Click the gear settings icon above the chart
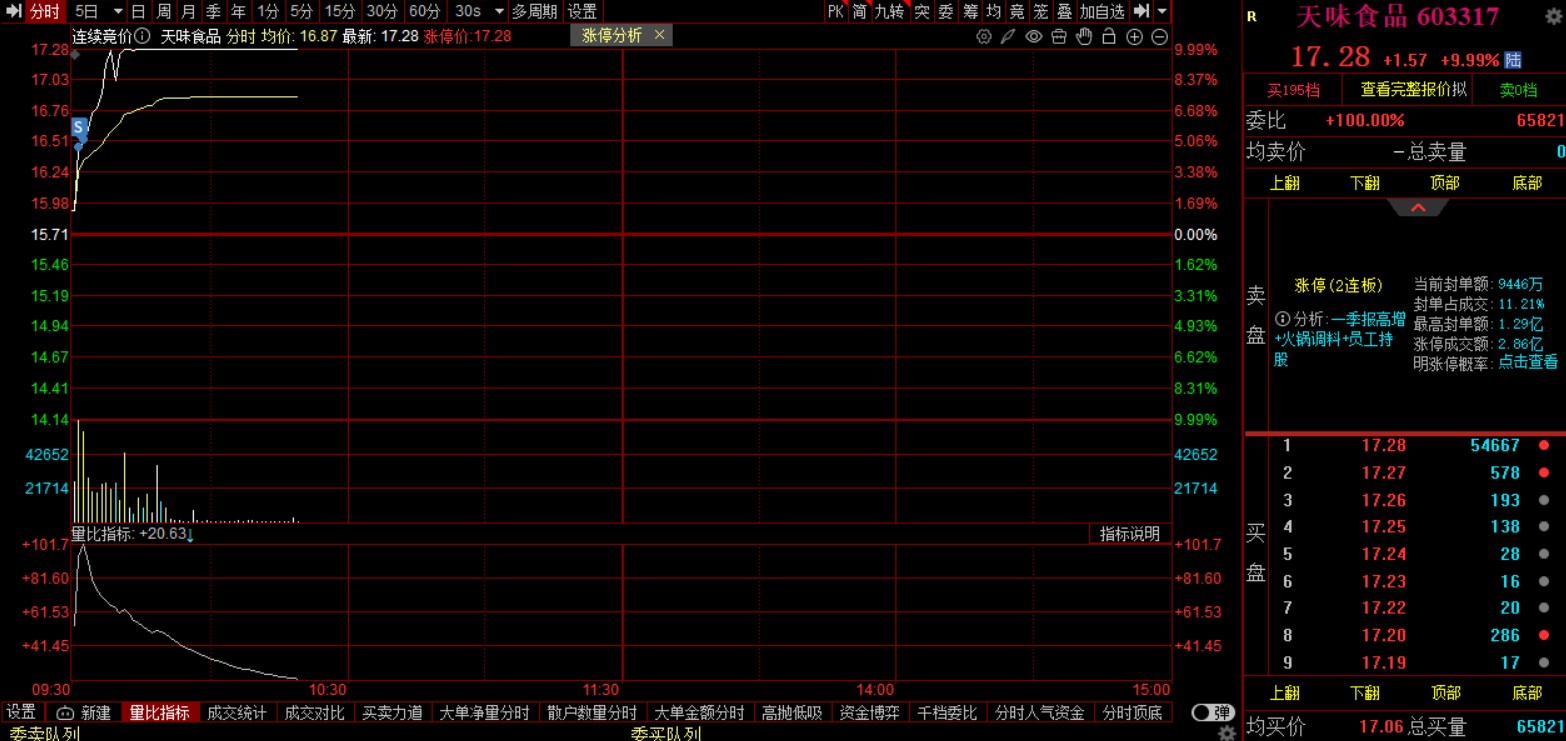 click(984, 37)
